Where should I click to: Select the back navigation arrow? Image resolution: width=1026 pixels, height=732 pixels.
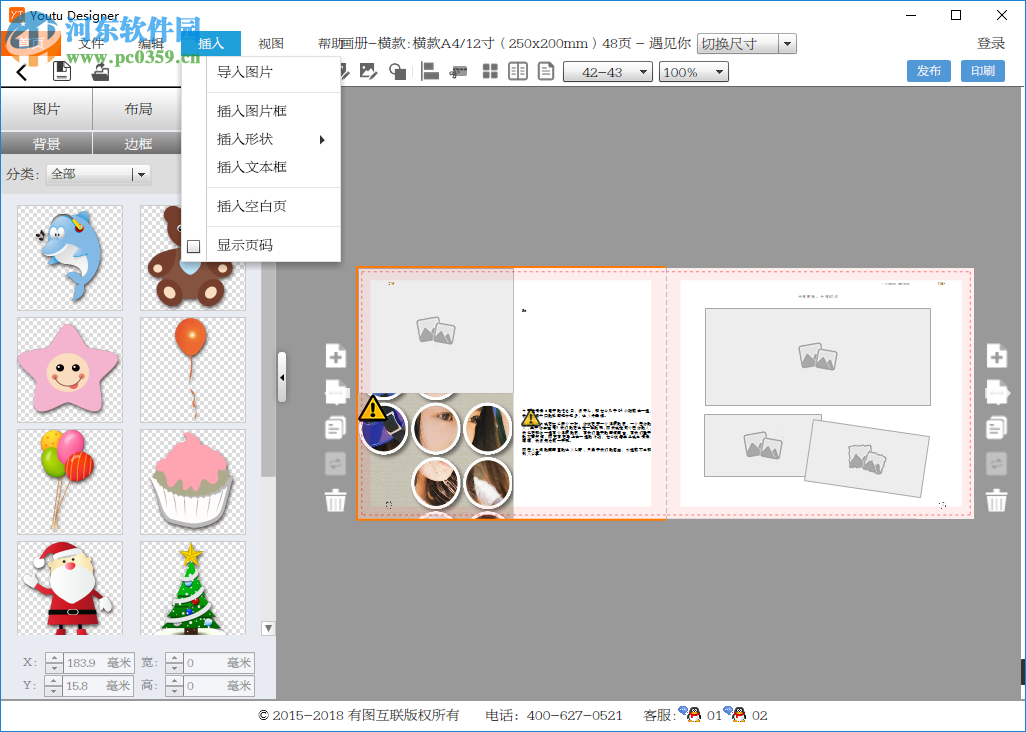(x=22, y=71)
